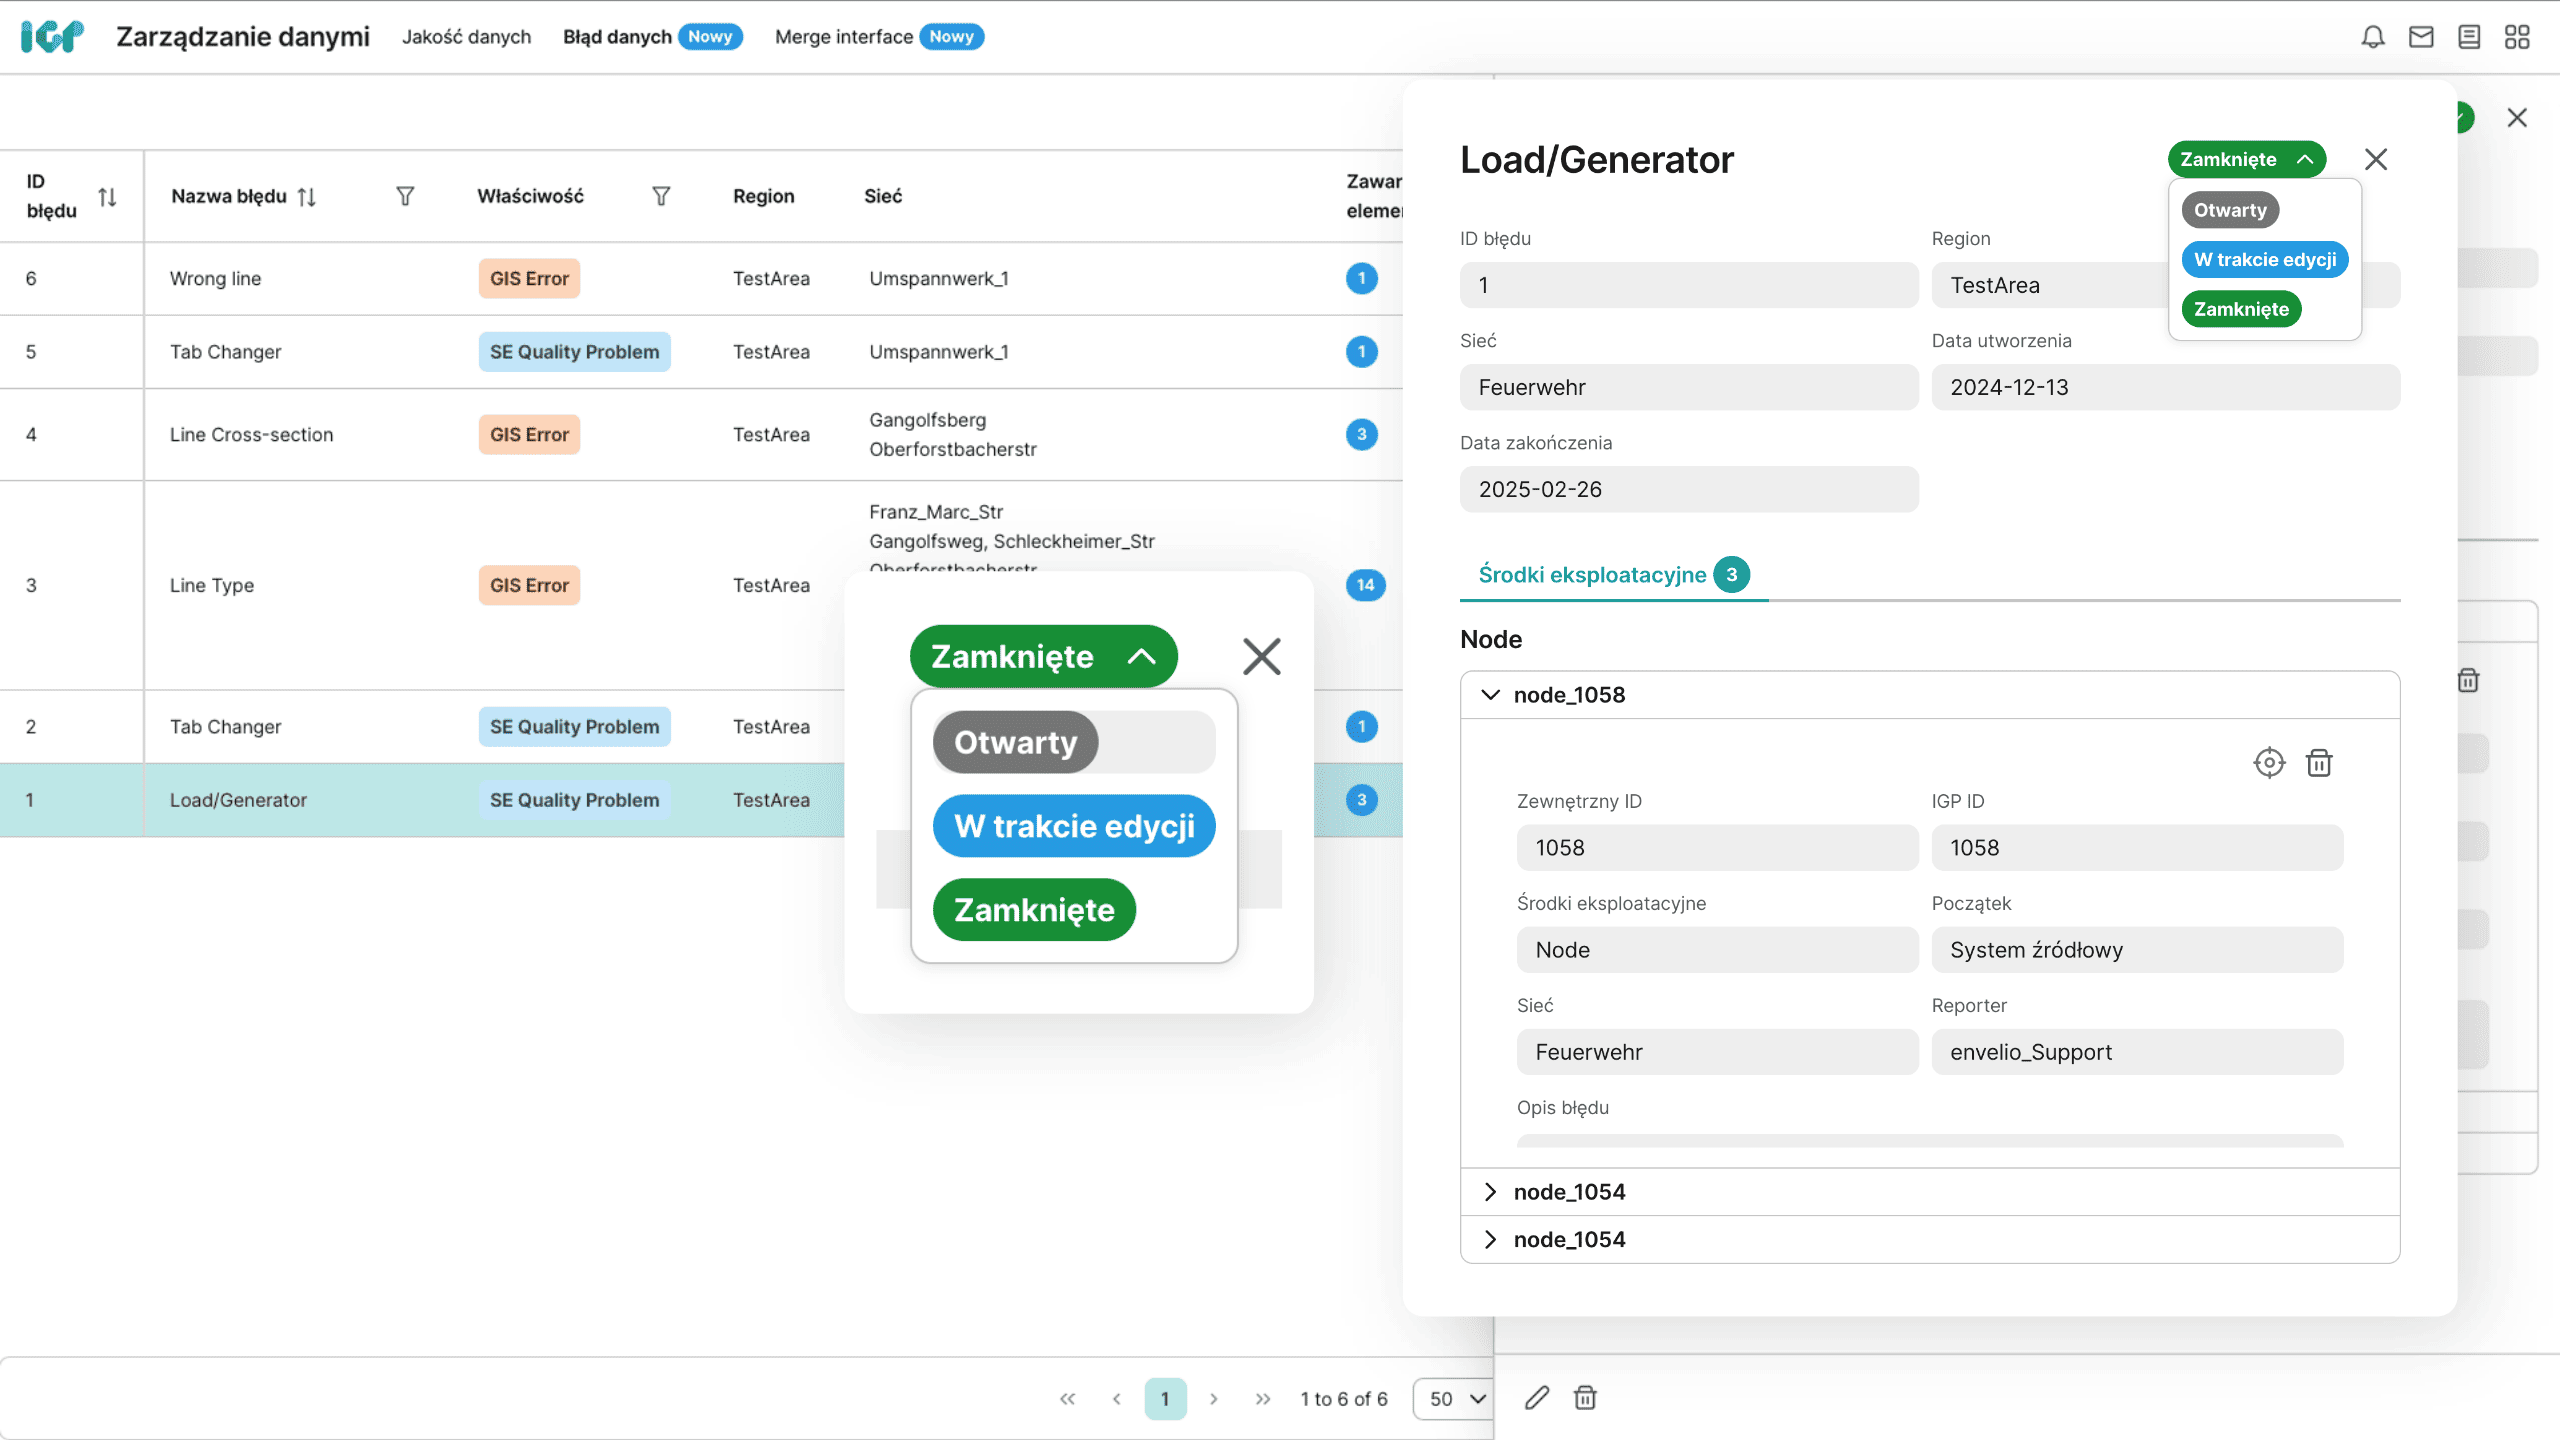Image resolution: width=2560 pixels, height=1440 pixels.
Task: Filter the Nazwa błędu column
Action: [405, 196]
